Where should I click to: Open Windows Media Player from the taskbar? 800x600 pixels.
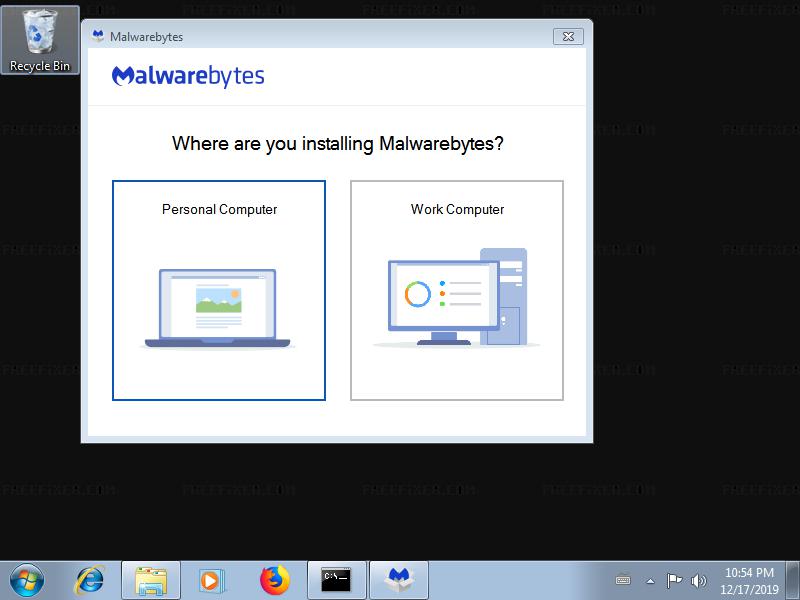click(x=210, y=581)
